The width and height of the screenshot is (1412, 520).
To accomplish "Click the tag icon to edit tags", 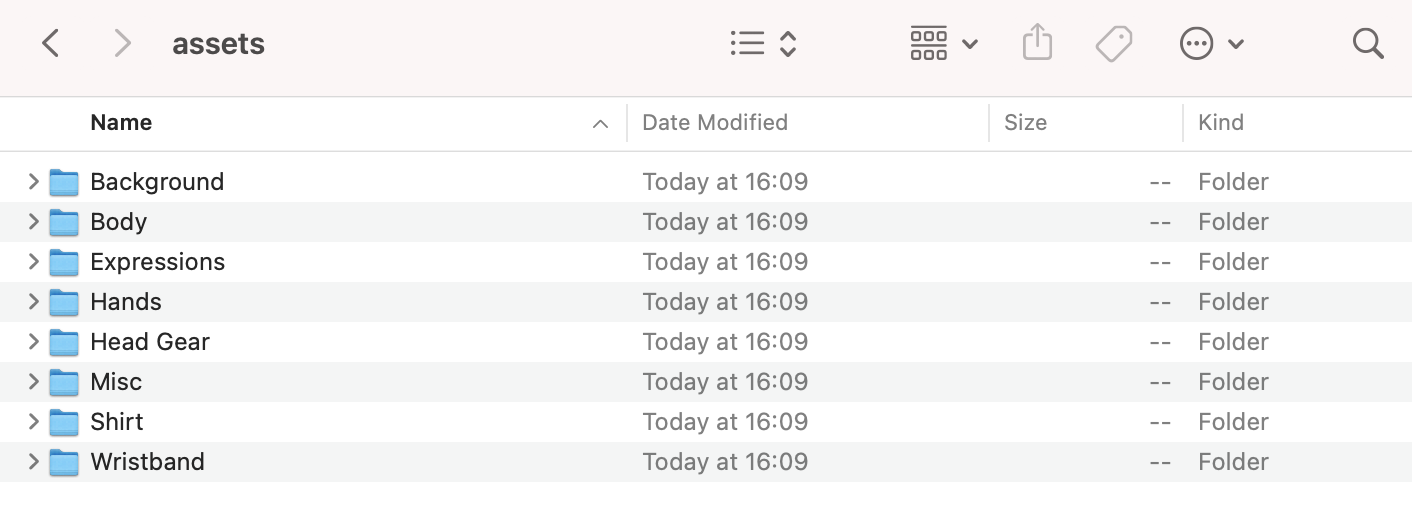I will [1113, 44].
